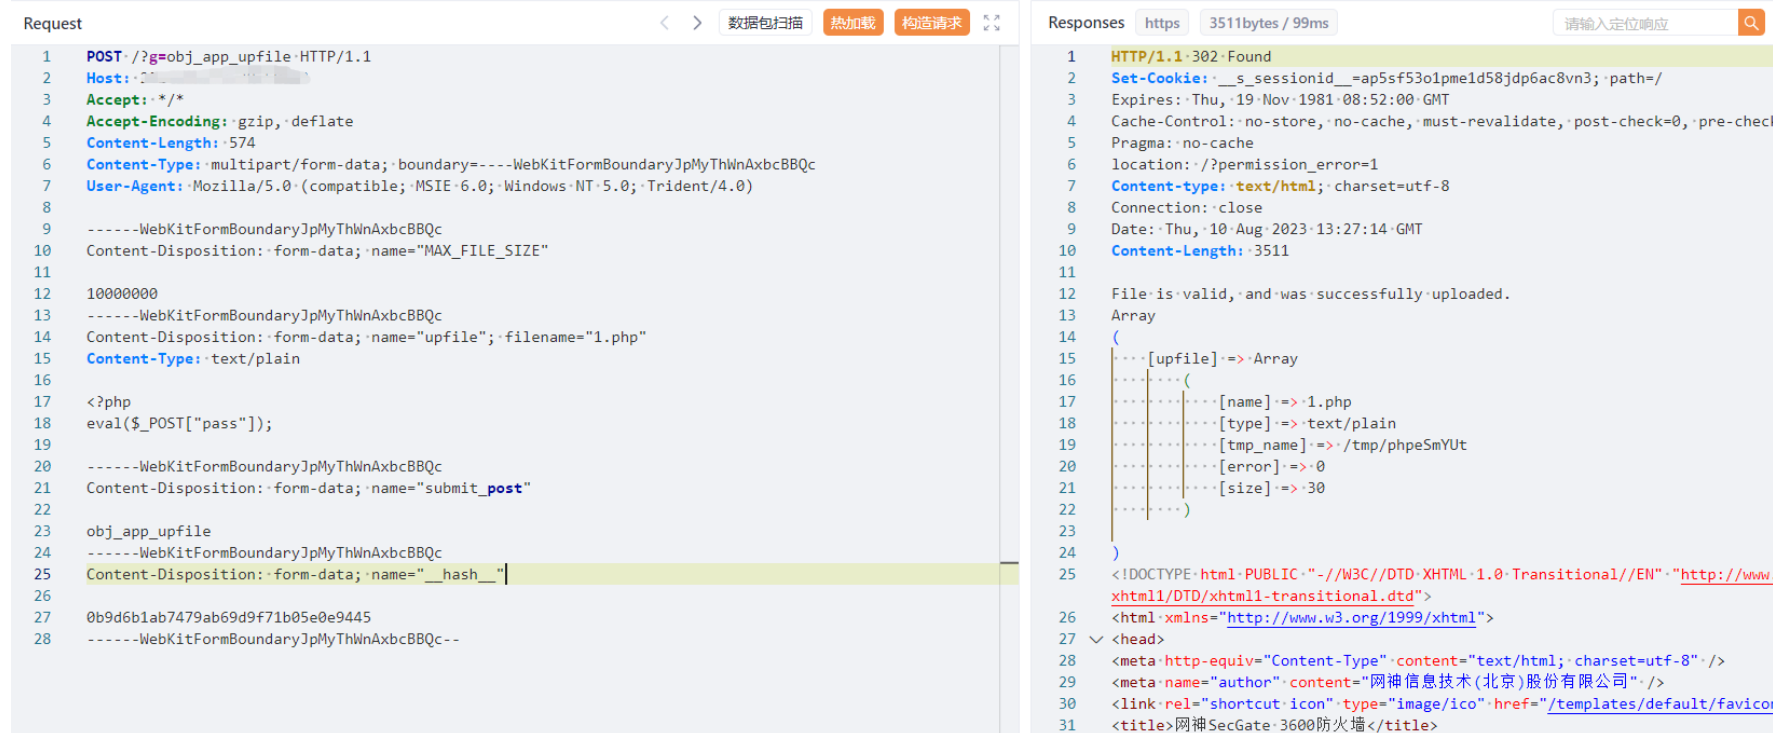
Task: Click the Accept-Encoding: gzip, deflate header
Action: point(219,121)
